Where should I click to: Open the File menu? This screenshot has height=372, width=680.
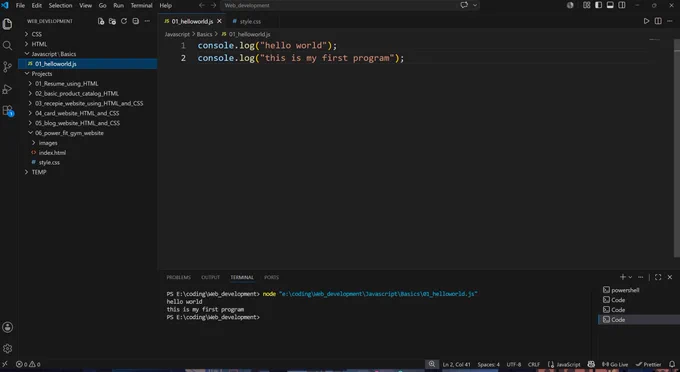(20, 5)
